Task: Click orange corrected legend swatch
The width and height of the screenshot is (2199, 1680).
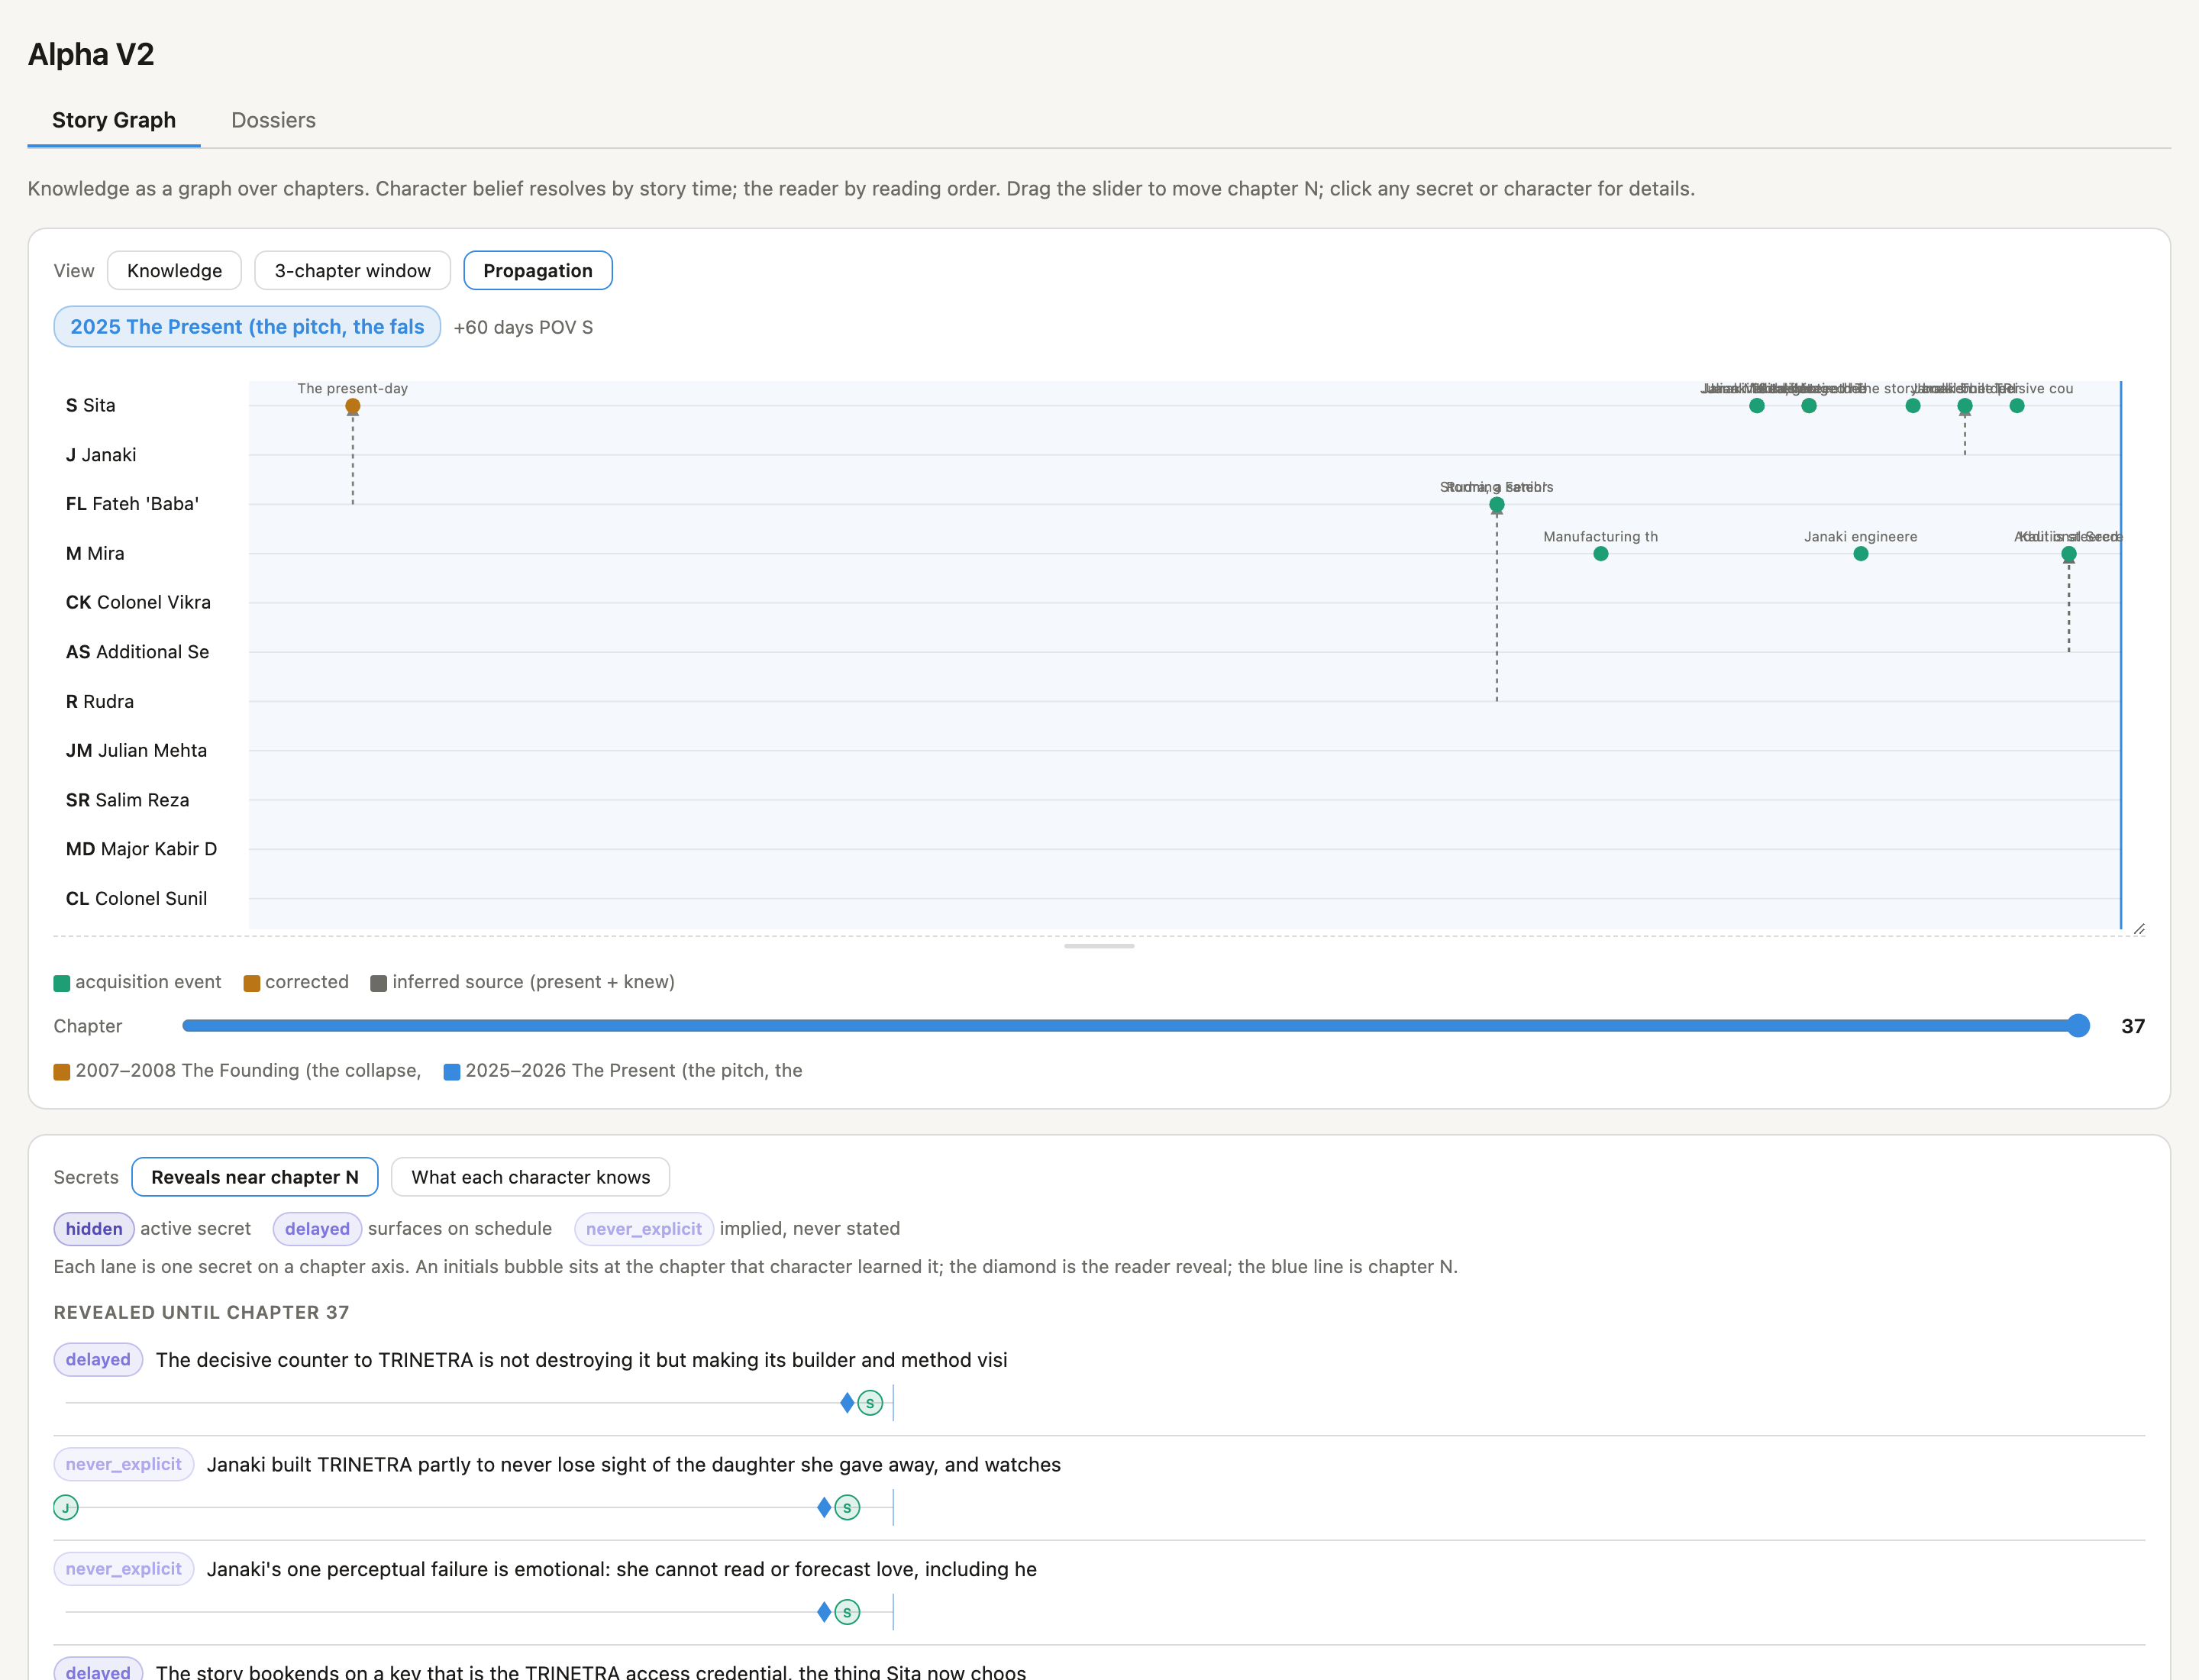Action: (252, 983)
